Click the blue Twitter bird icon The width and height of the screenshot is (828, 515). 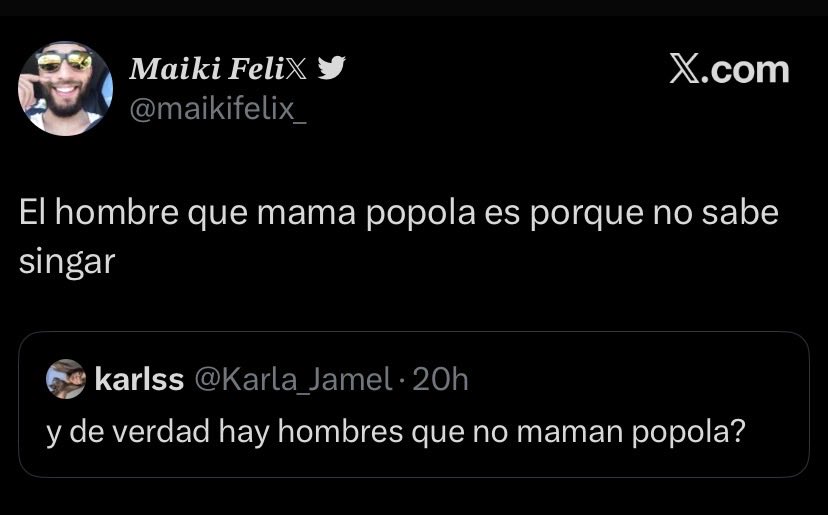[x=332, y=68]
